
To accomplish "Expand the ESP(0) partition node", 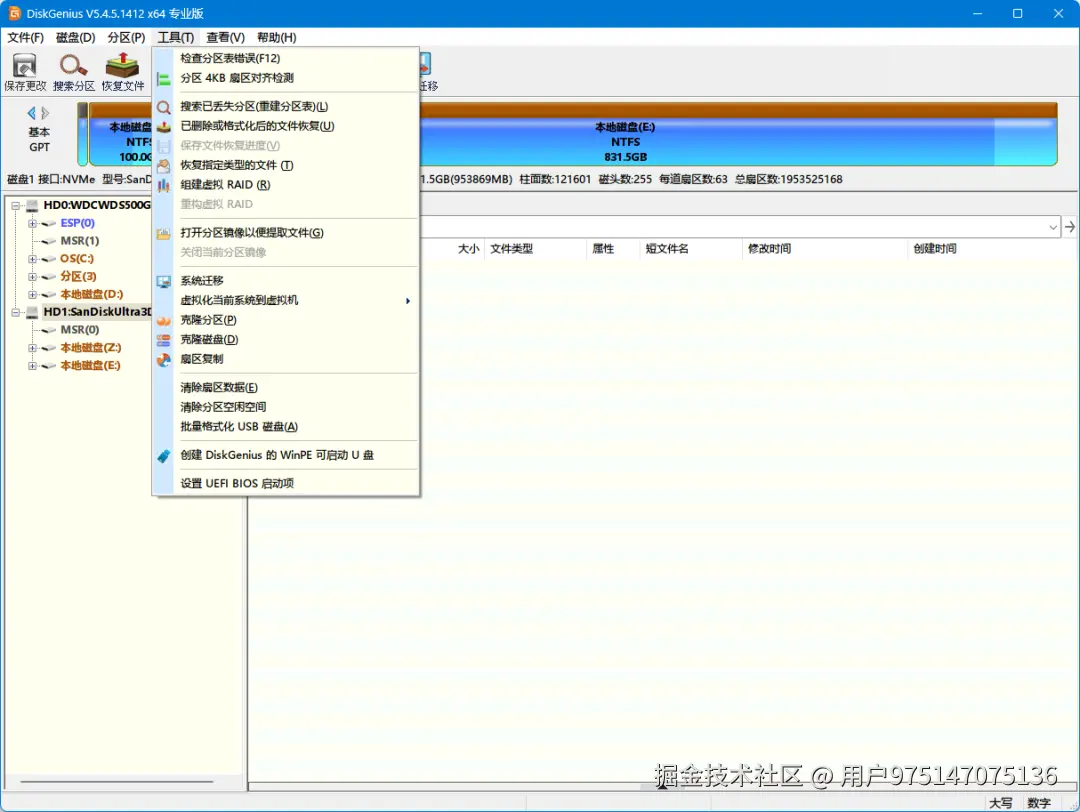I will [x=32, y=223].
